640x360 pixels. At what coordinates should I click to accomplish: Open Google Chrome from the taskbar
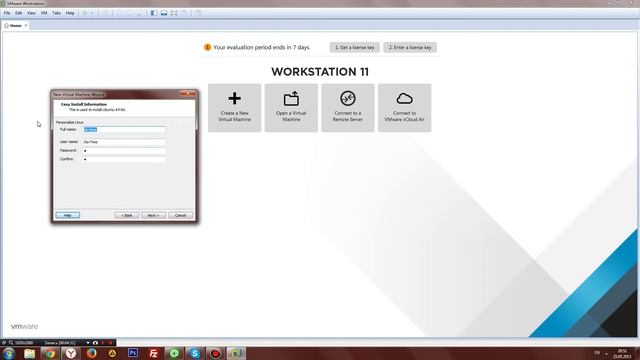[x=50, y=353]
